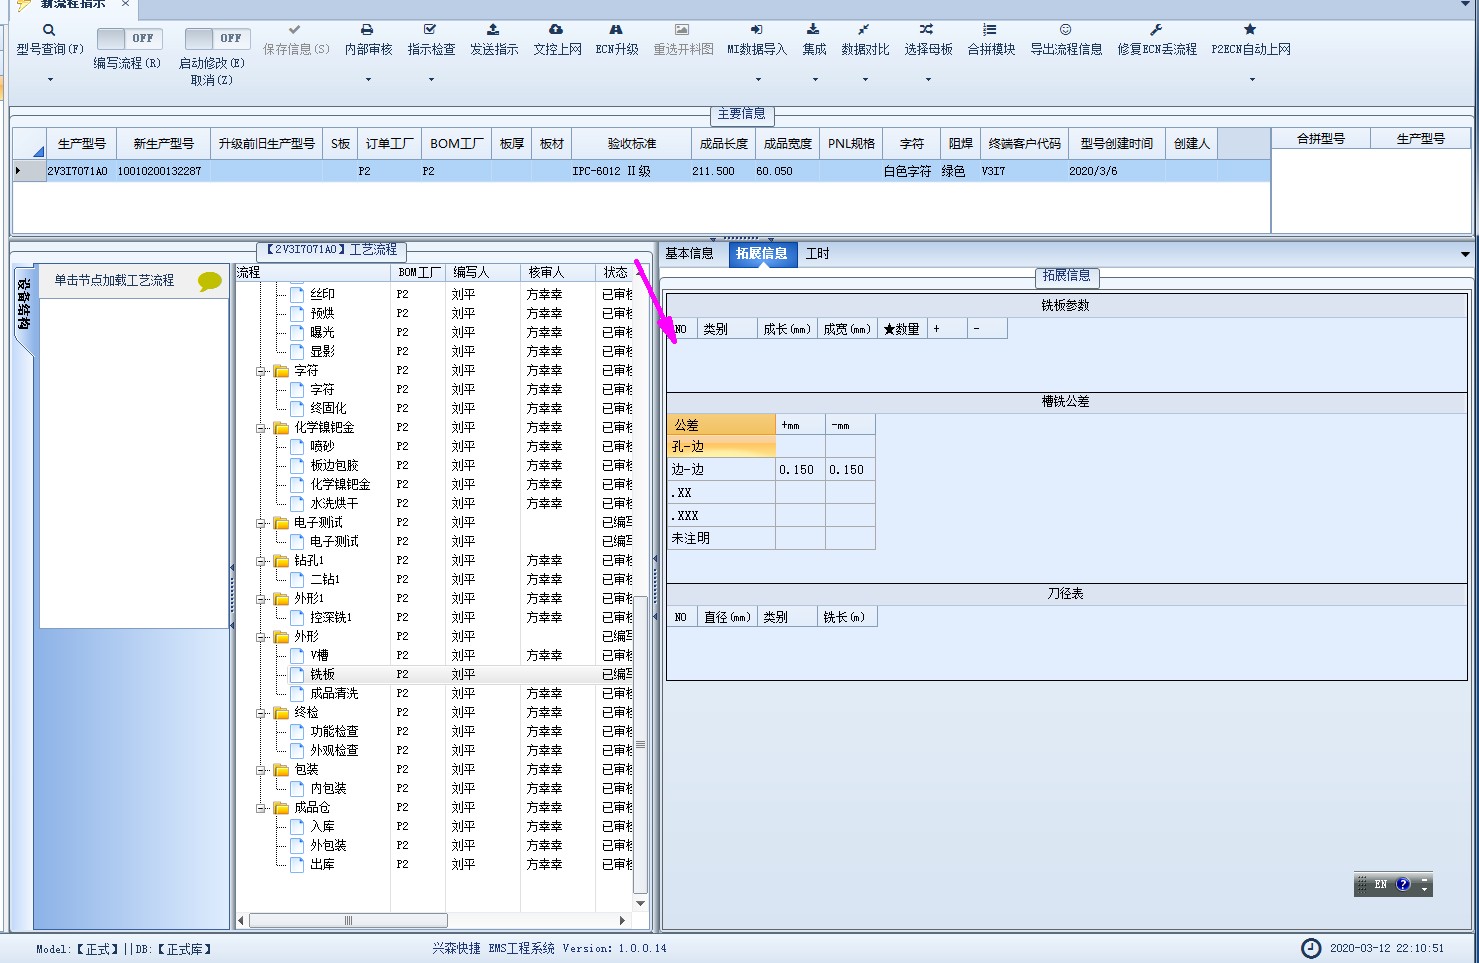Click the EN language indicator
The image size is (1479, 963).
click(1380, 884)
